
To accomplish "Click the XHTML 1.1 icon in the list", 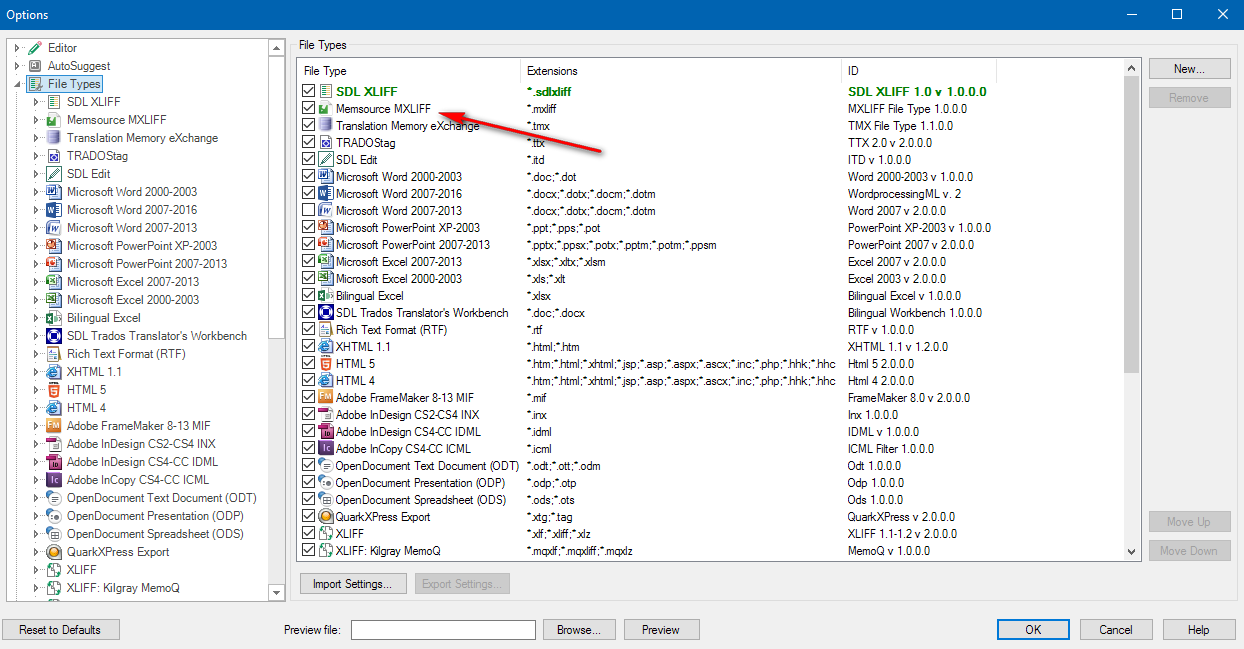I will pos(325,347).
